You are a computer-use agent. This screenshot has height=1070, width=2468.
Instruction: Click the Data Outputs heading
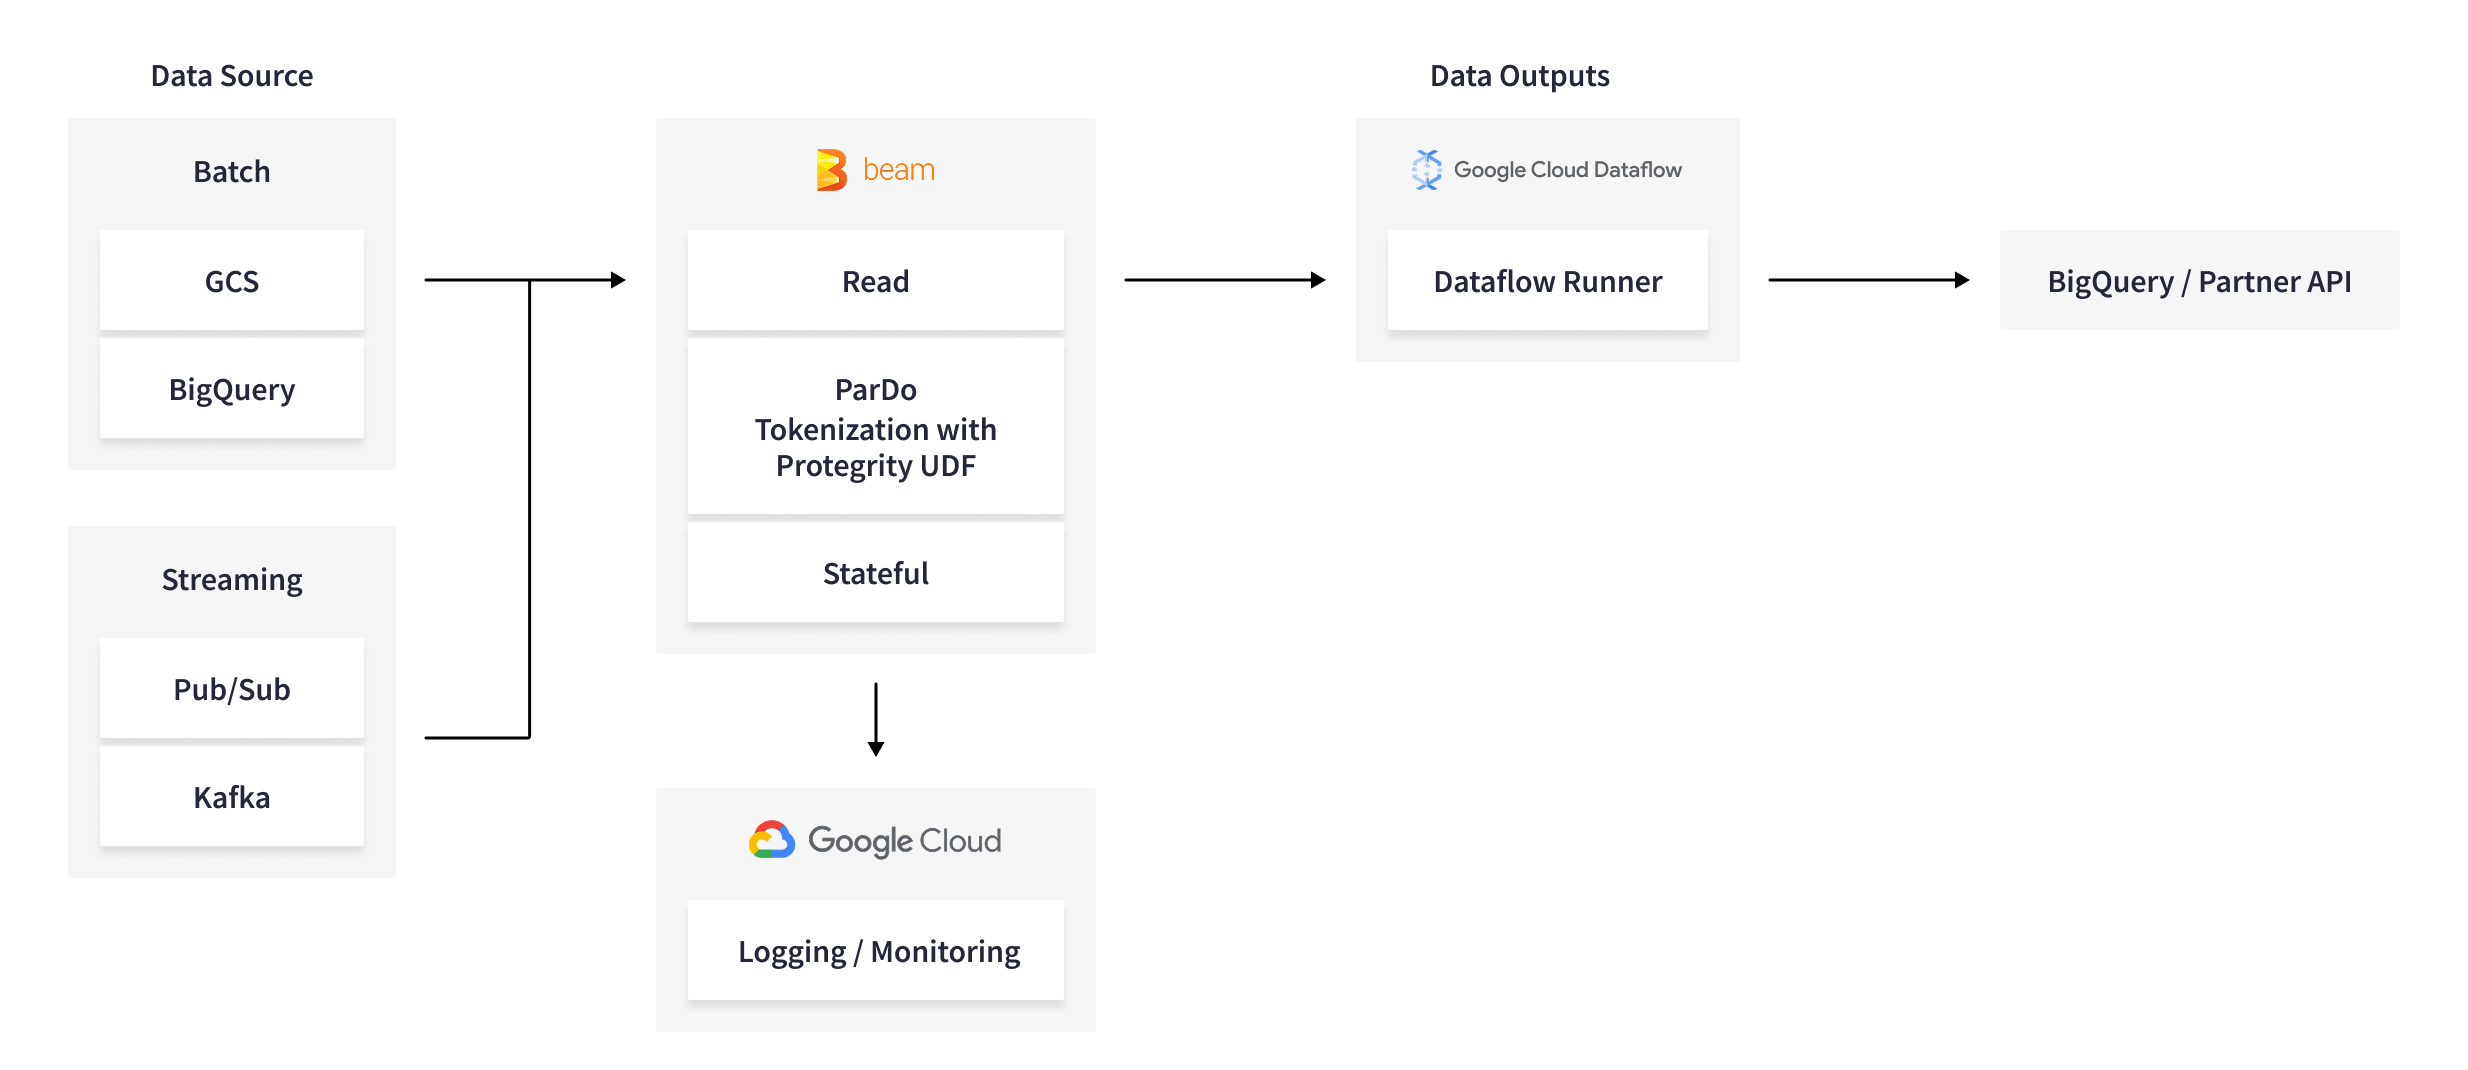coord(1519,76)
